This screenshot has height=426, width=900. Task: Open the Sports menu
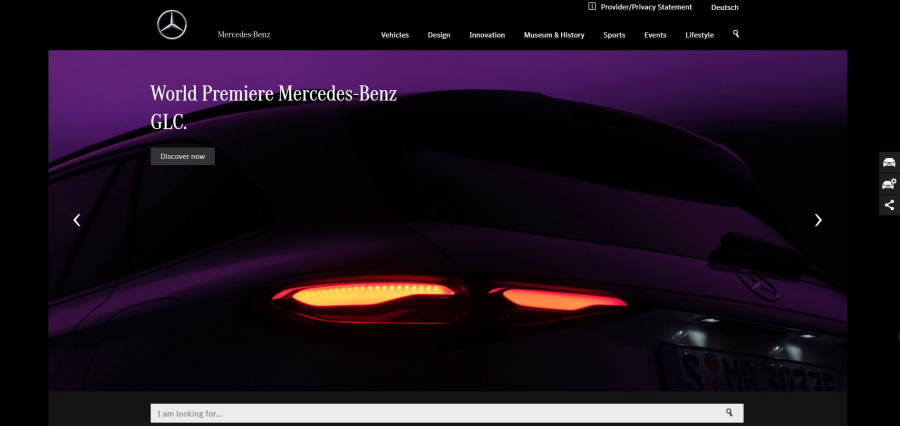click(614, 35)
